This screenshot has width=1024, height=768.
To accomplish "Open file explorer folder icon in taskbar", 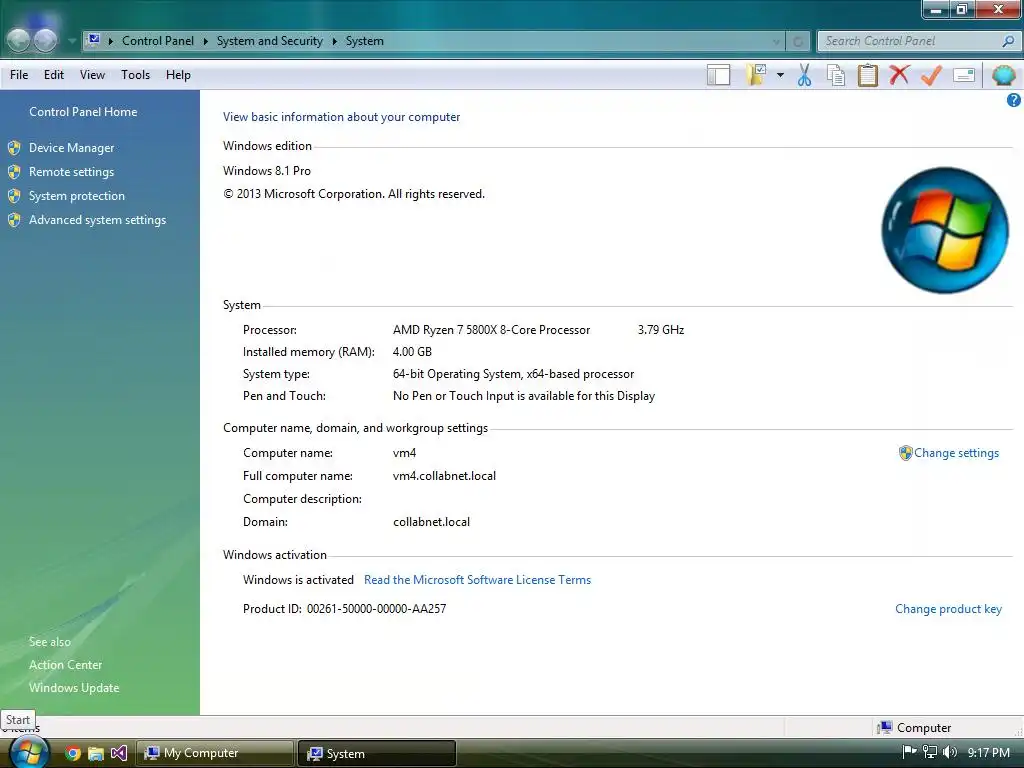I will tap(95, 754).
